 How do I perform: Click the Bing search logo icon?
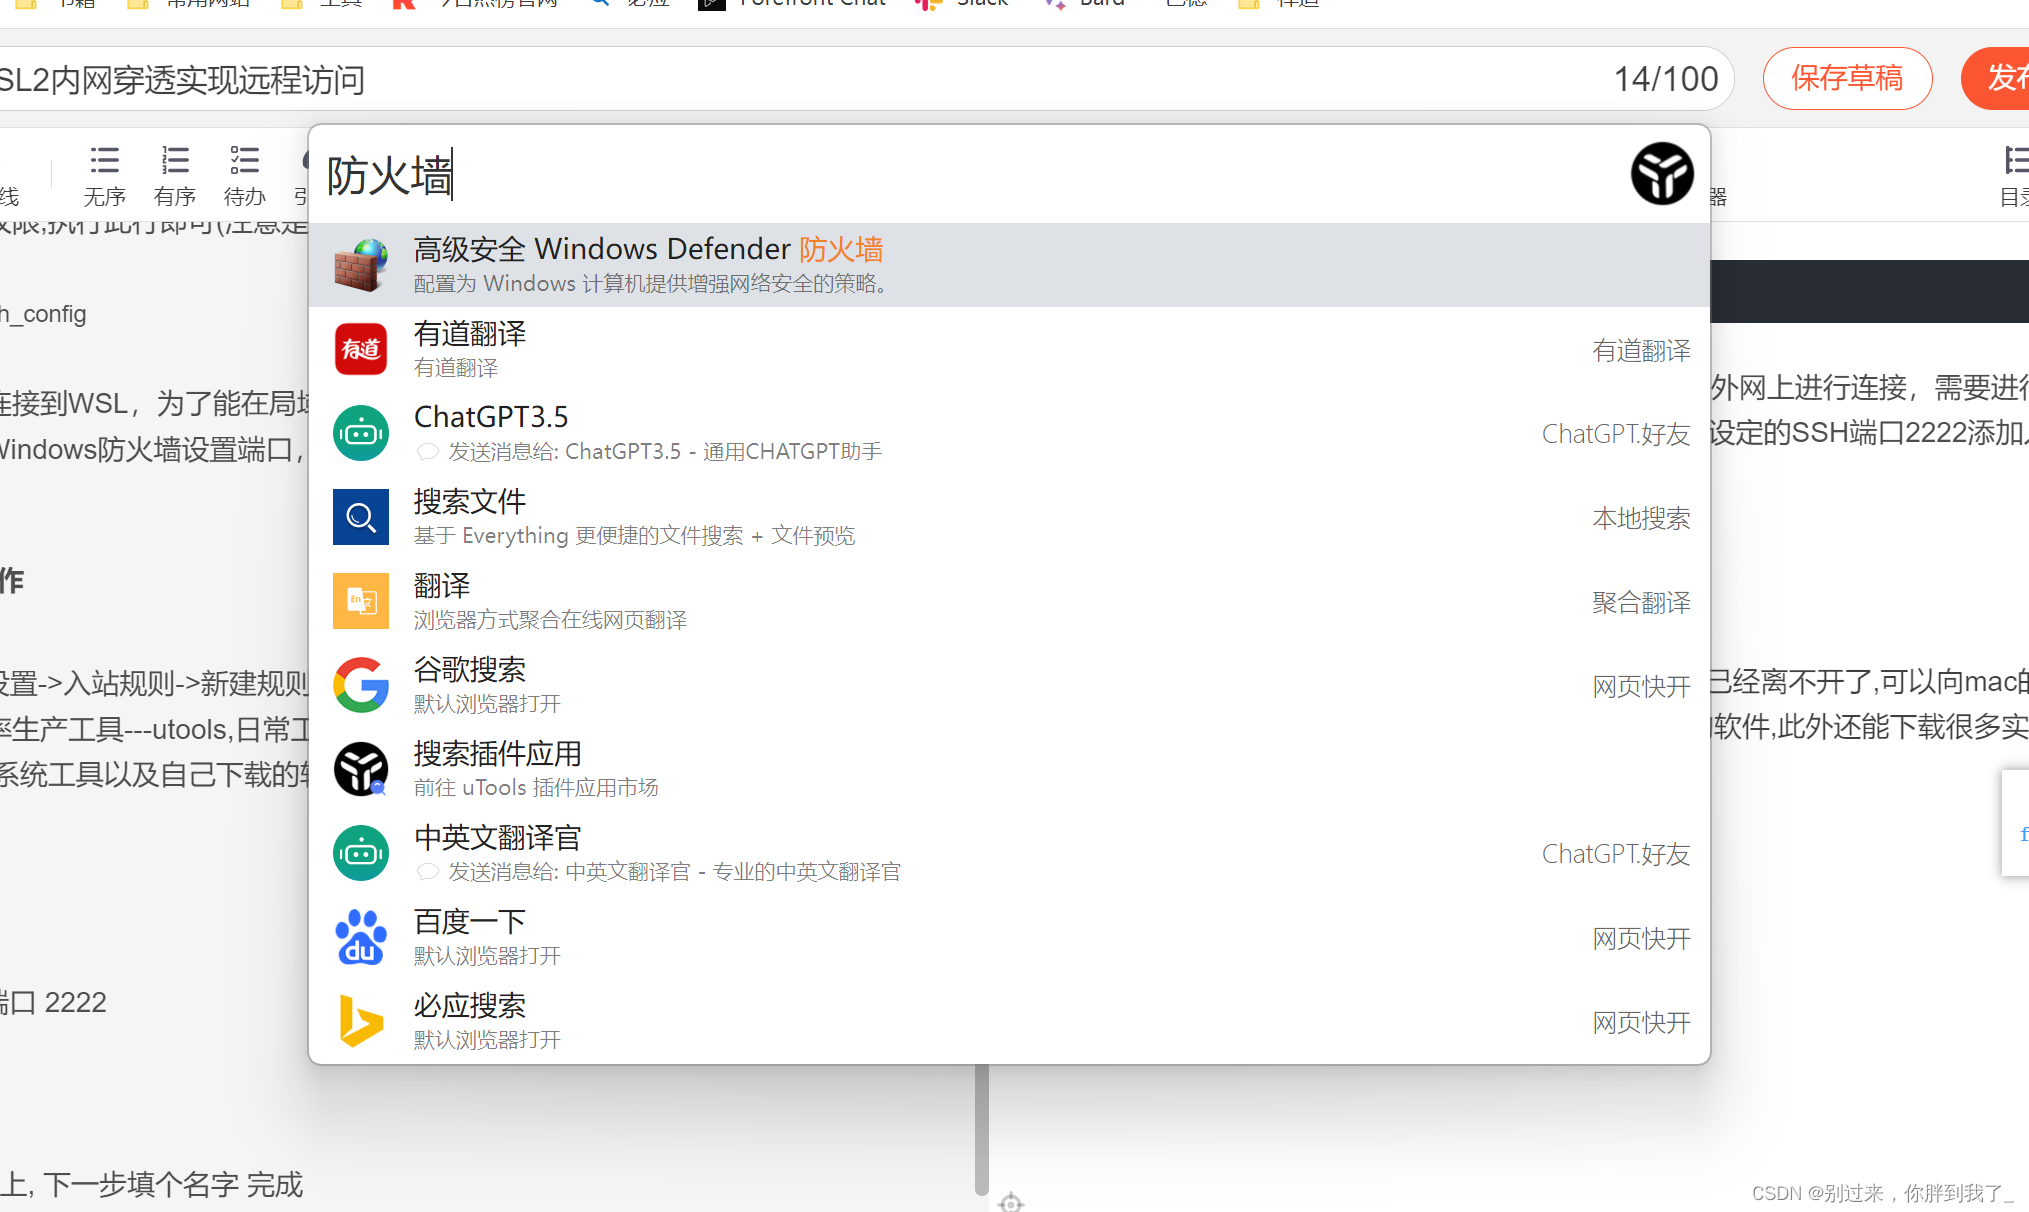pos(361,1021)
